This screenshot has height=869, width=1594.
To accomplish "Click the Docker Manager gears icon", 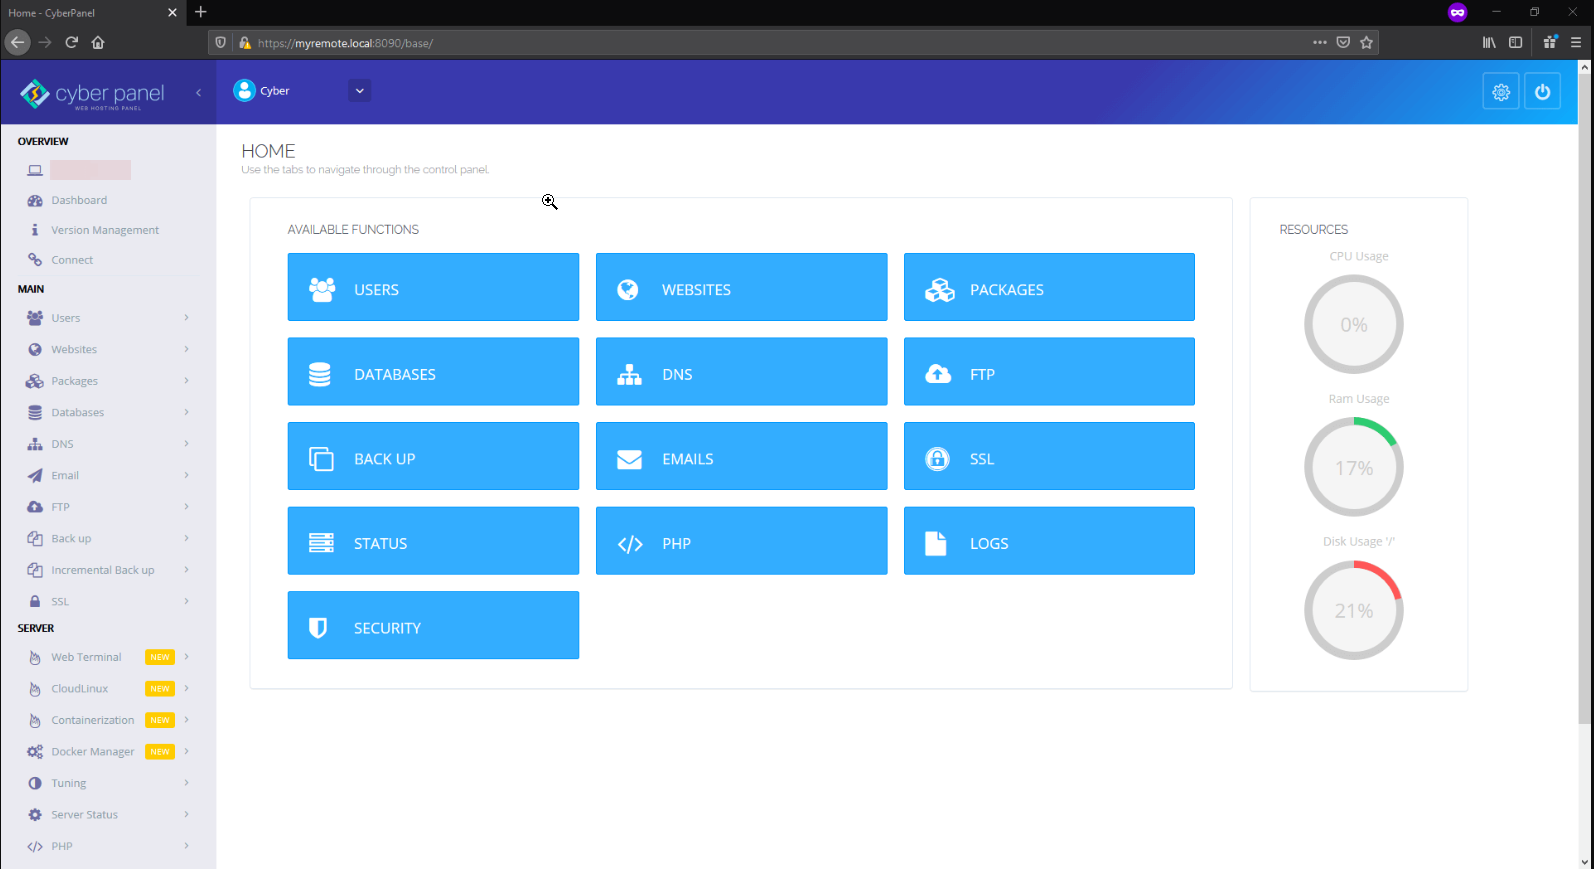I will 35,752.
